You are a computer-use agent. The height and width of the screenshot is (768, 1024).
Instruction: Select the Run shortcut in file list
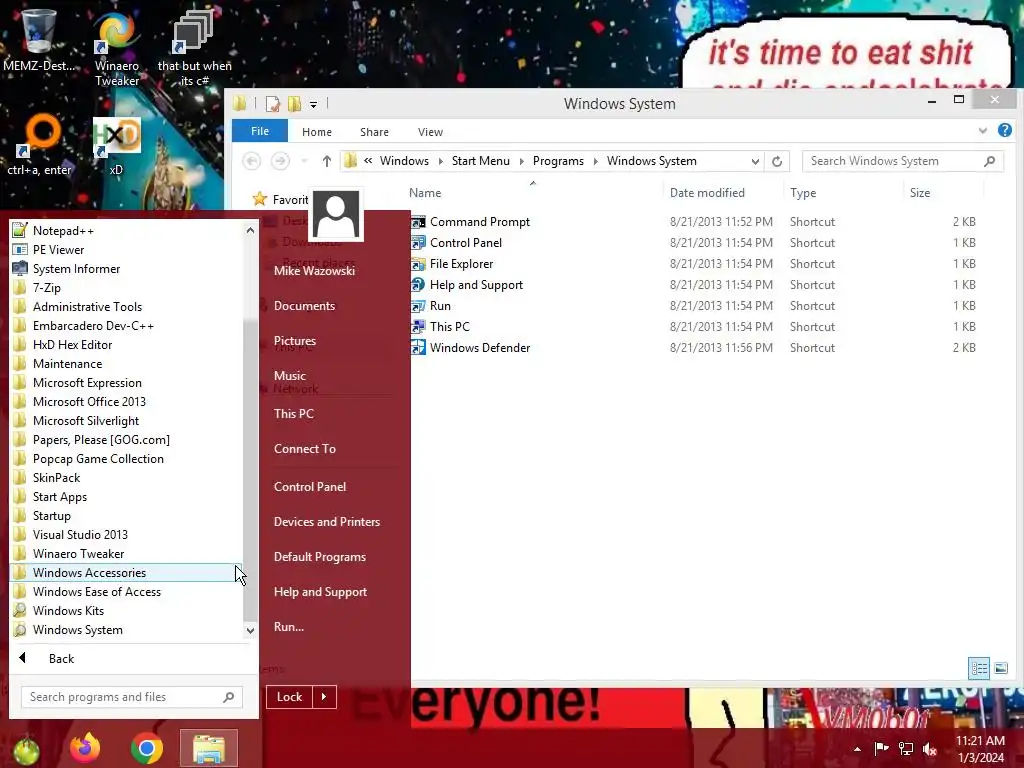pyautogui.click(x=440, y=306)
